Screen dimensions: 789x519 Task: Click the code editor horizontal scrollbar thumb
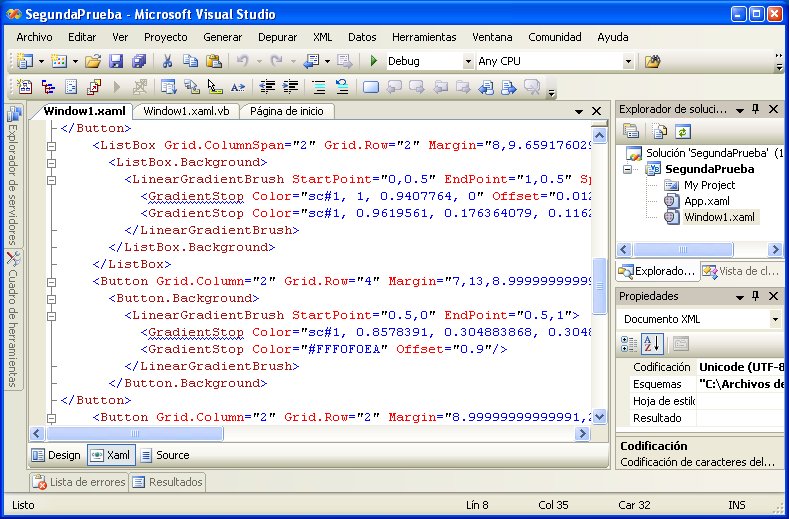pos(134,433)
